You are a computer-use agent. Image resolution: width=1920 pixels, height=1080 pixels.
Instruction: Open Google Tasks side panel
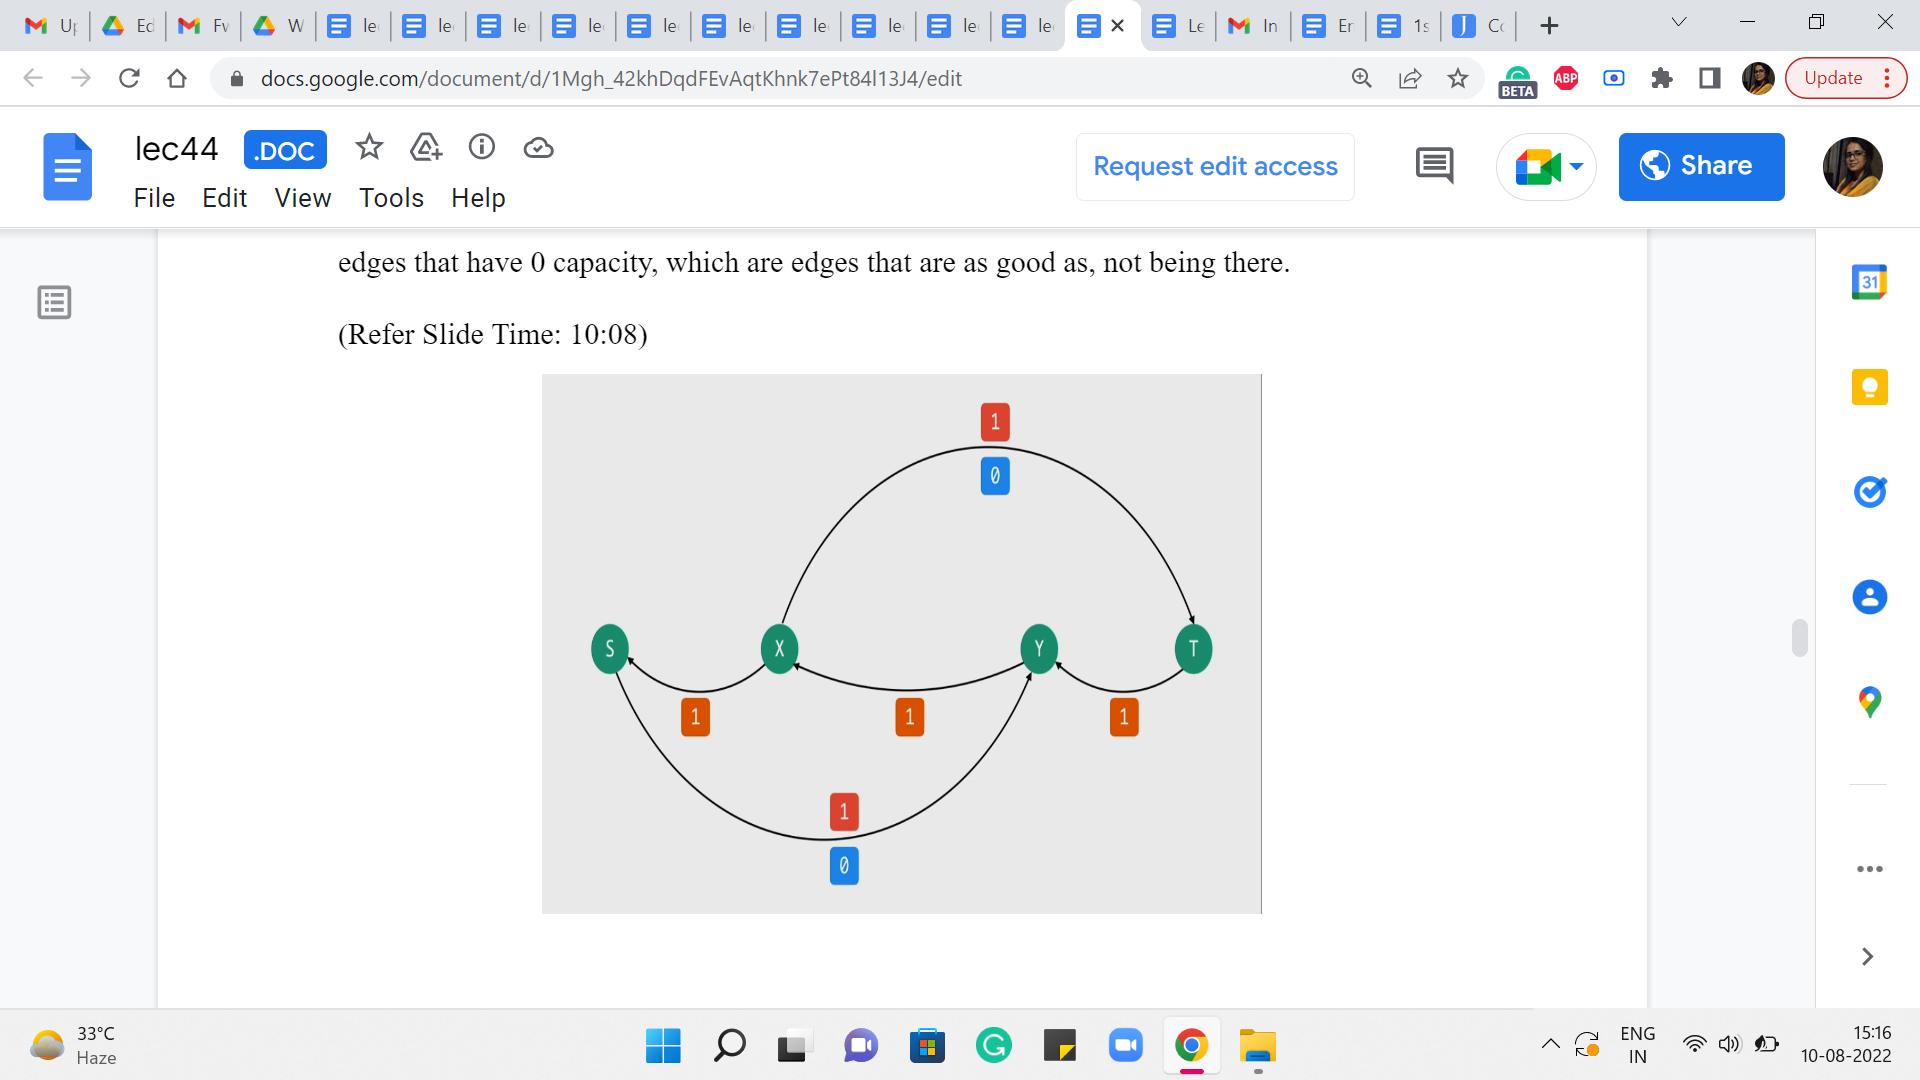(x=1869, y=492)
